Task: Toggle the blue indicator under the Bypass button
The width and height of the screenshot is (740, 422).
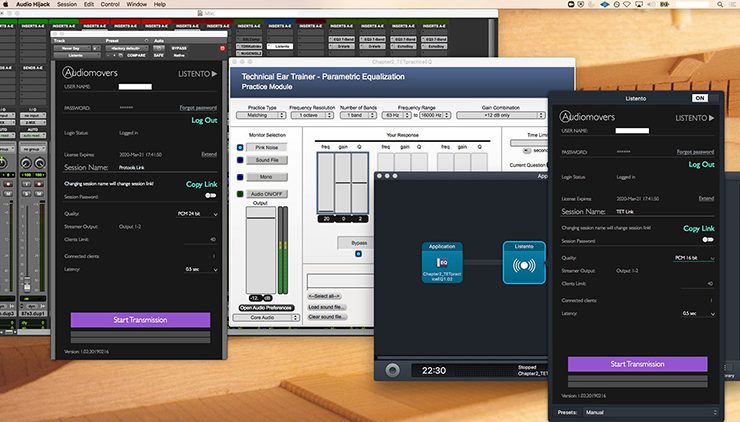Action: (x=358, y=253)
